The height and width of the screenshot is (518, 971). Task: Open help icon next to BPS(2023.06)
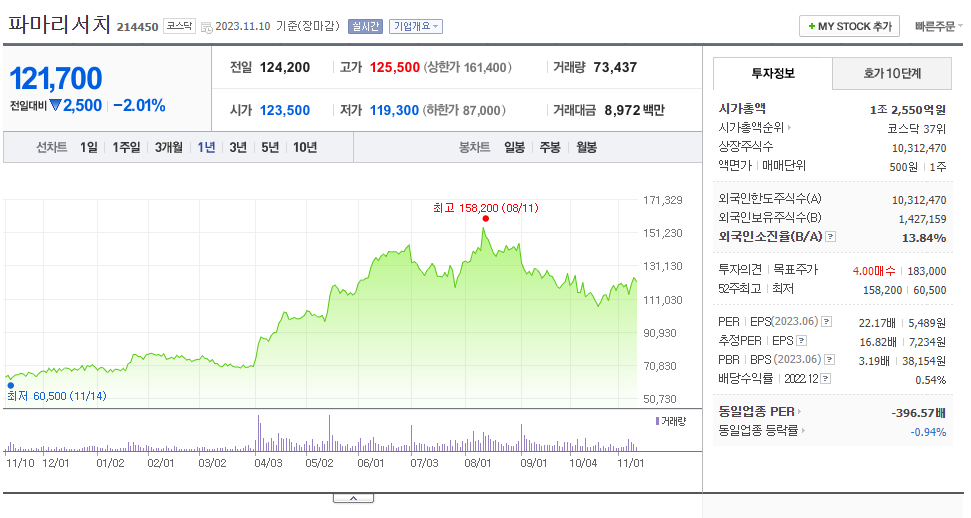click(830, 359)
